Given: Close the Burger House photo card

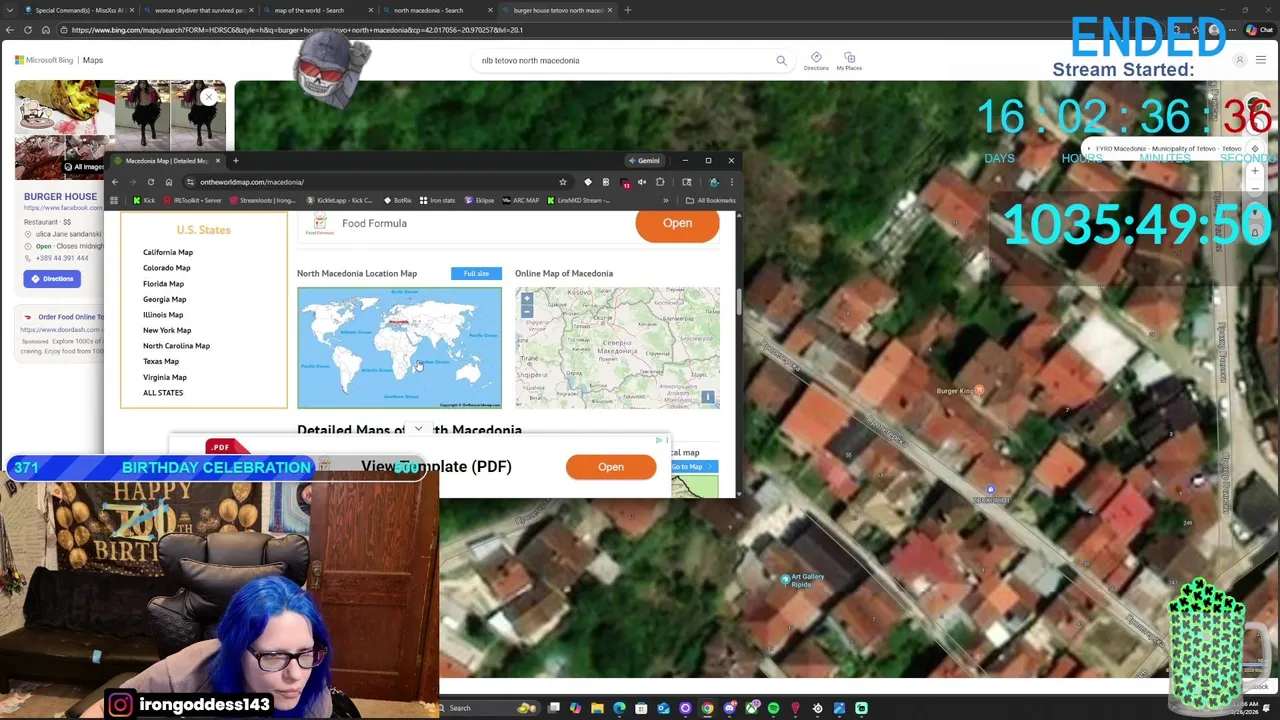Looking at the screenshot, I should click(x=209, y=97).
